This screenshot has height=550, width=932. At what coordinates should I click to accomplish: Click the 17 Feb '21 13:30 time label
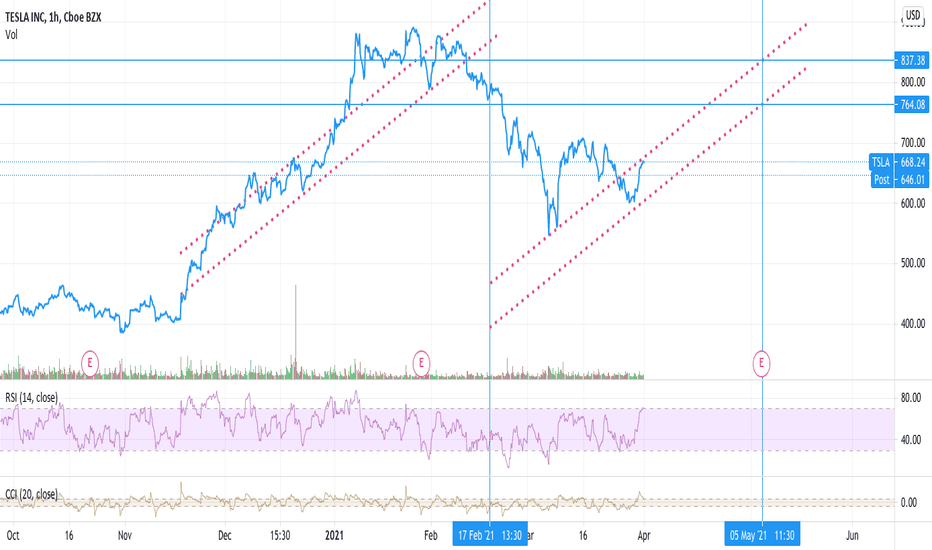[490, 535]
